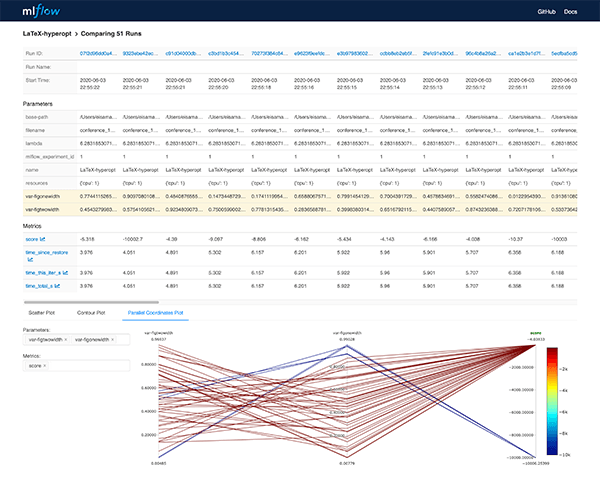
Task: Click the score color scale bar
Action: [x=552, y=401]
